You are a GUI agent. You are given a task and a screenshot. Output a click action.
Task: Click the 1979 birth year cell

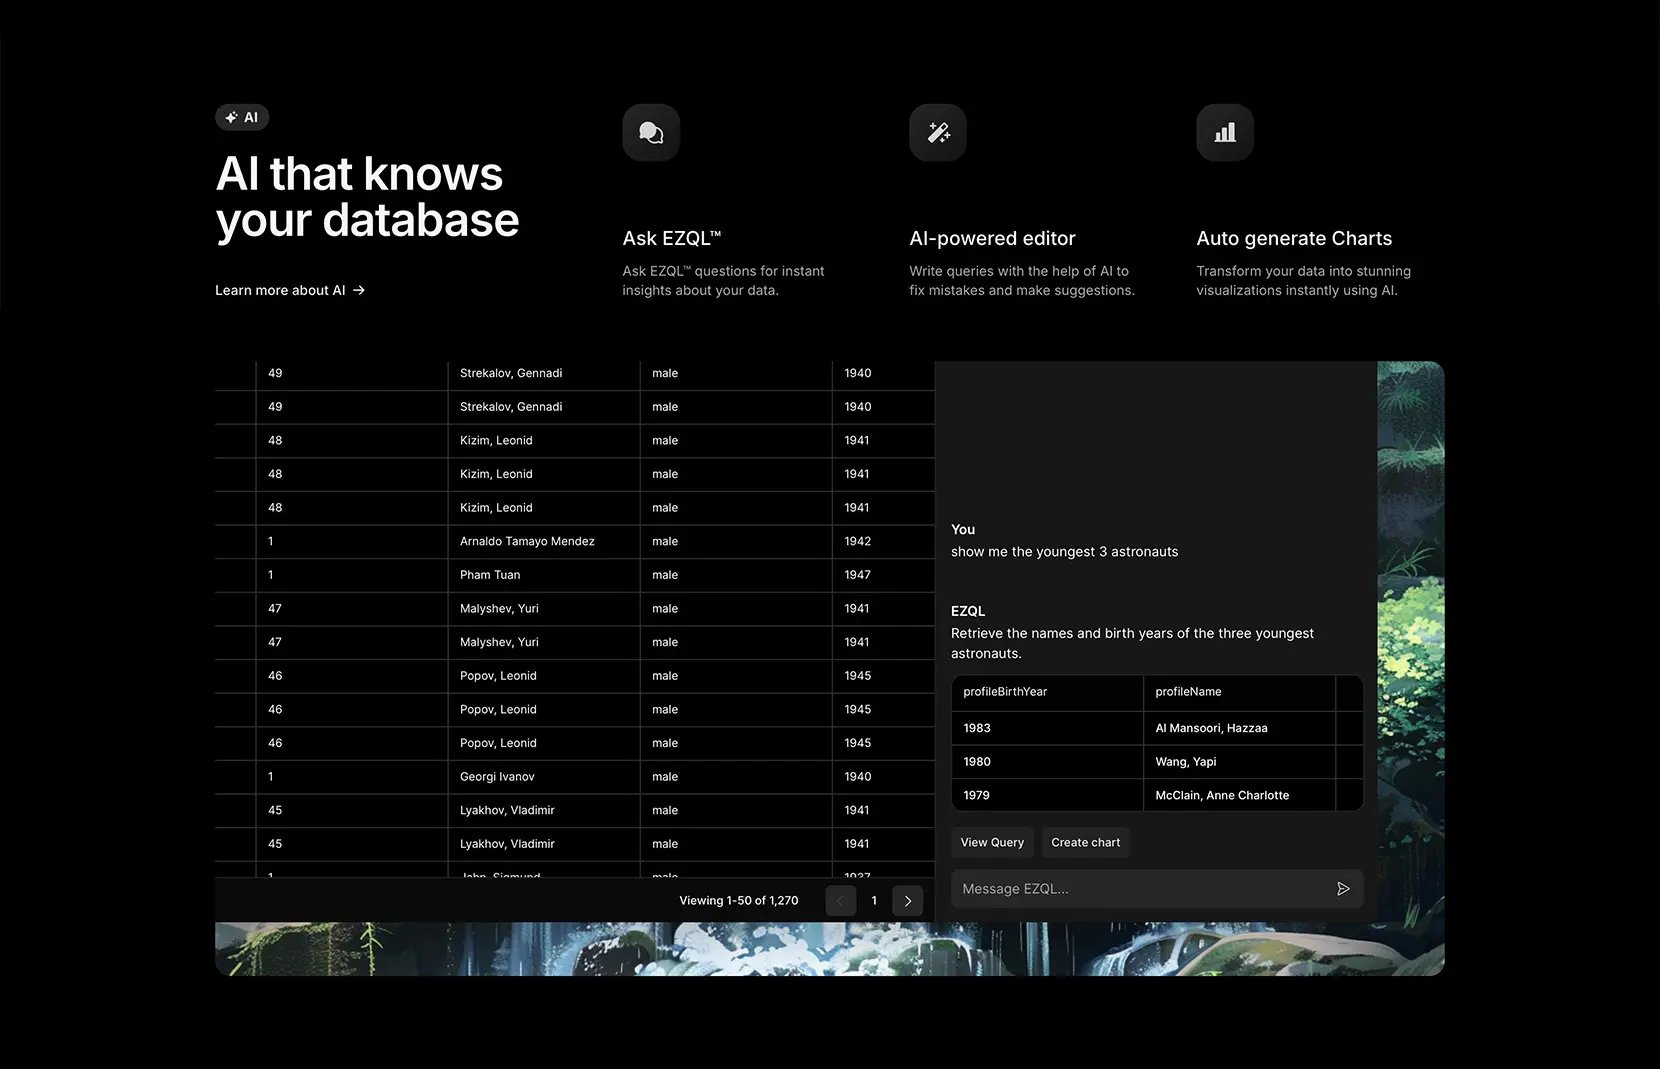[x=1047, y=795]
